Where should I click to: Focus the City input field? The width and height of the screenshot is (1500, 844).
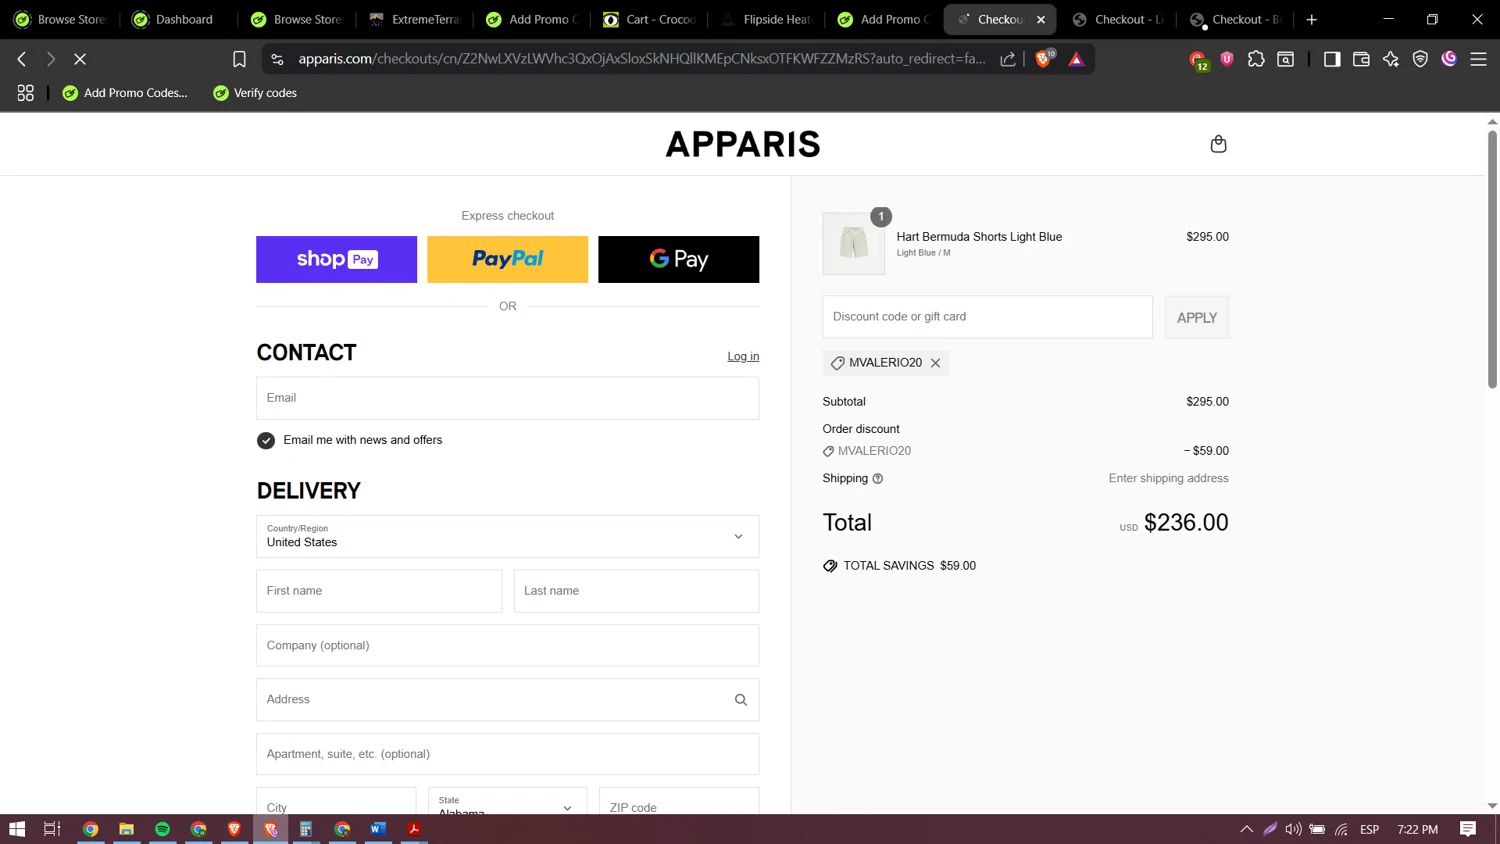[336, 801]
